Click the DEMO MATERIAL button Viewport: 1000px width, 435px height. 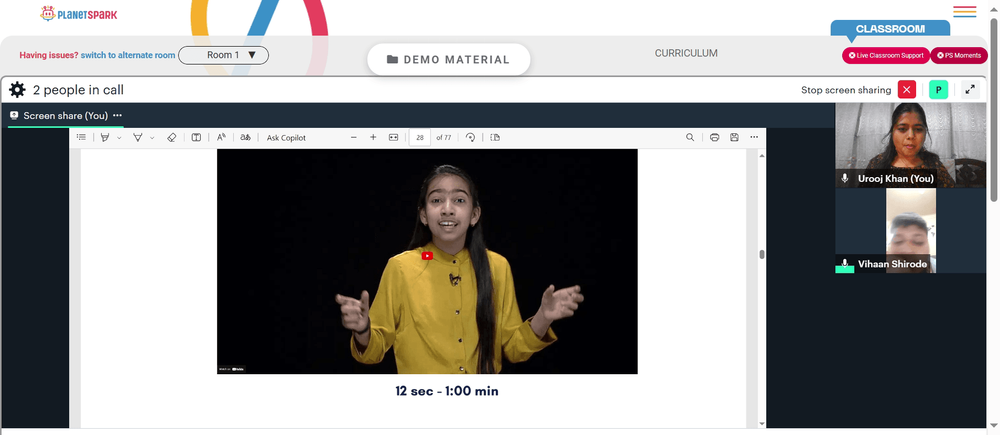coord(449,59)
